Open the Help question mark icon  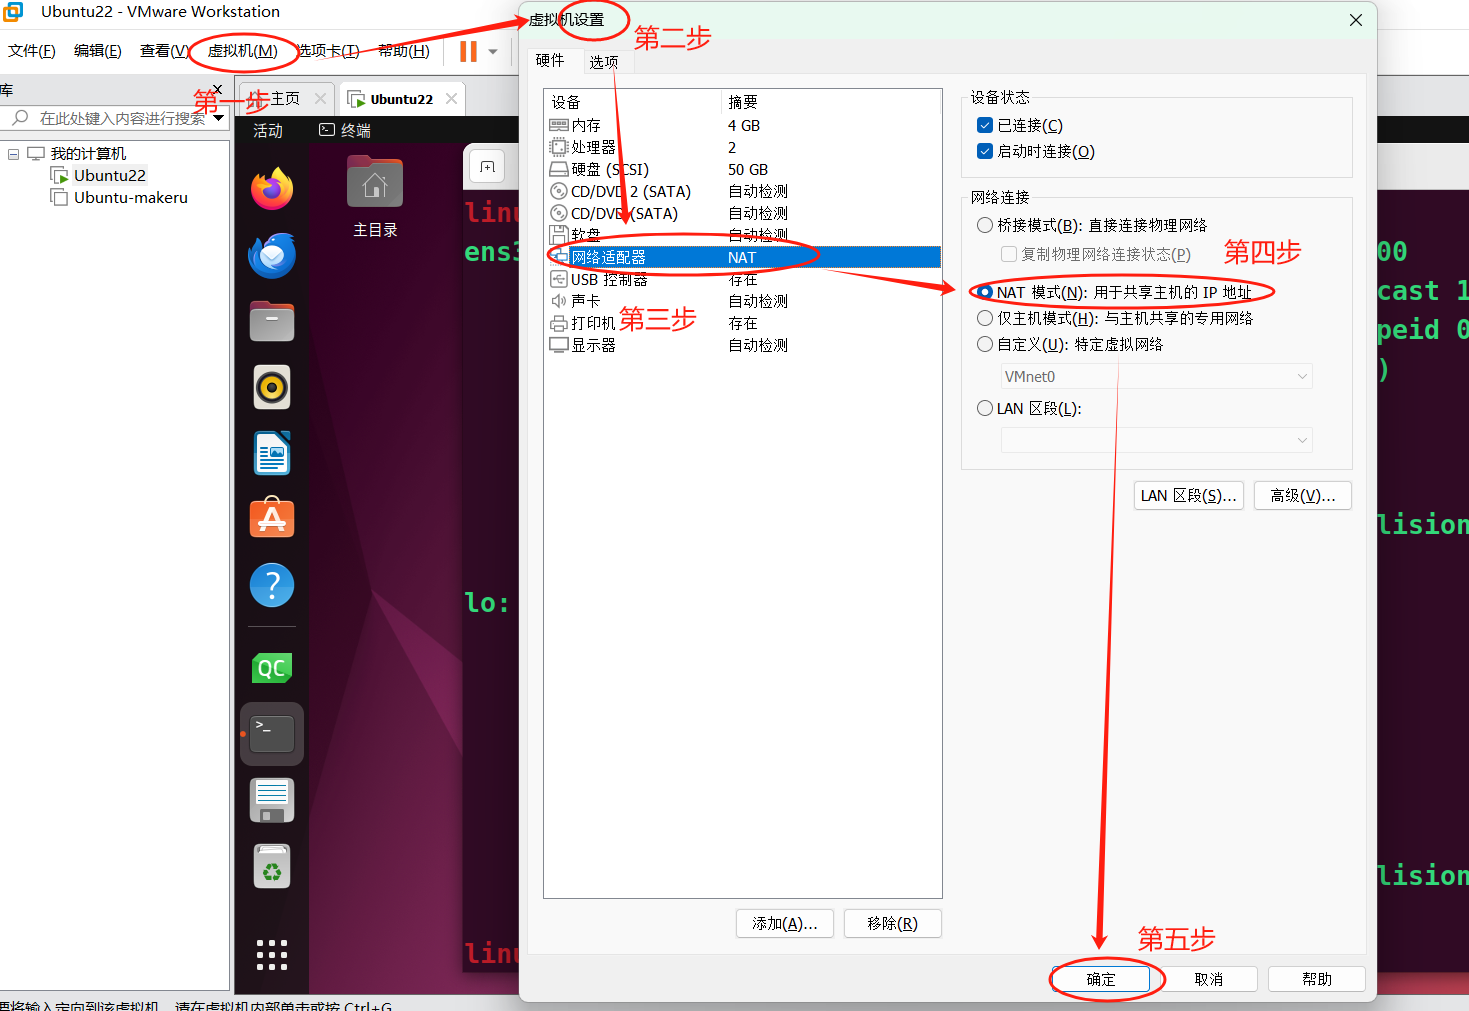(272, 585)
